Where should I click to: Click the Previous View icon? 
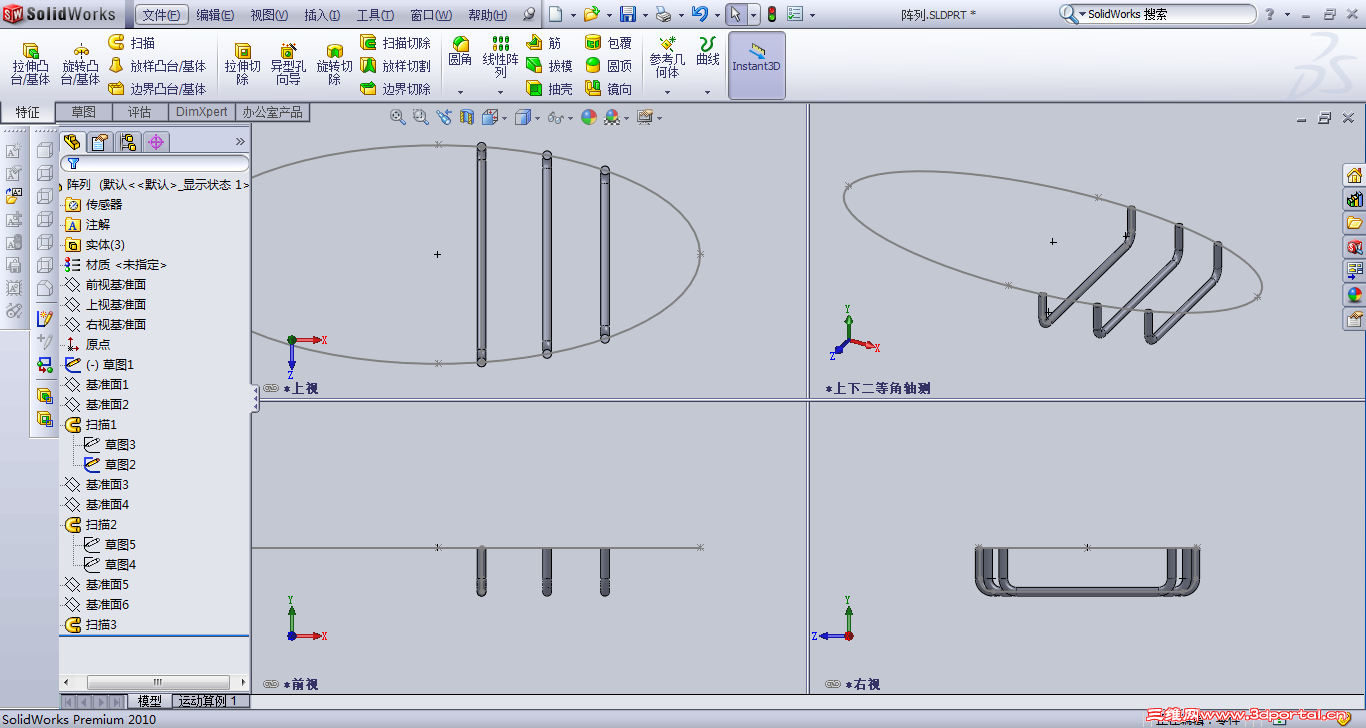(x=444, y=117)
